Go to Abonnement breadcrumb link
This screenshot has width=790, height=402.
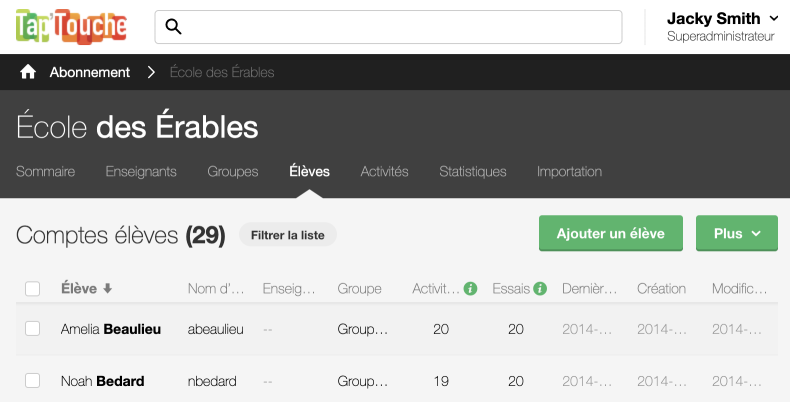tap(90, 72)
